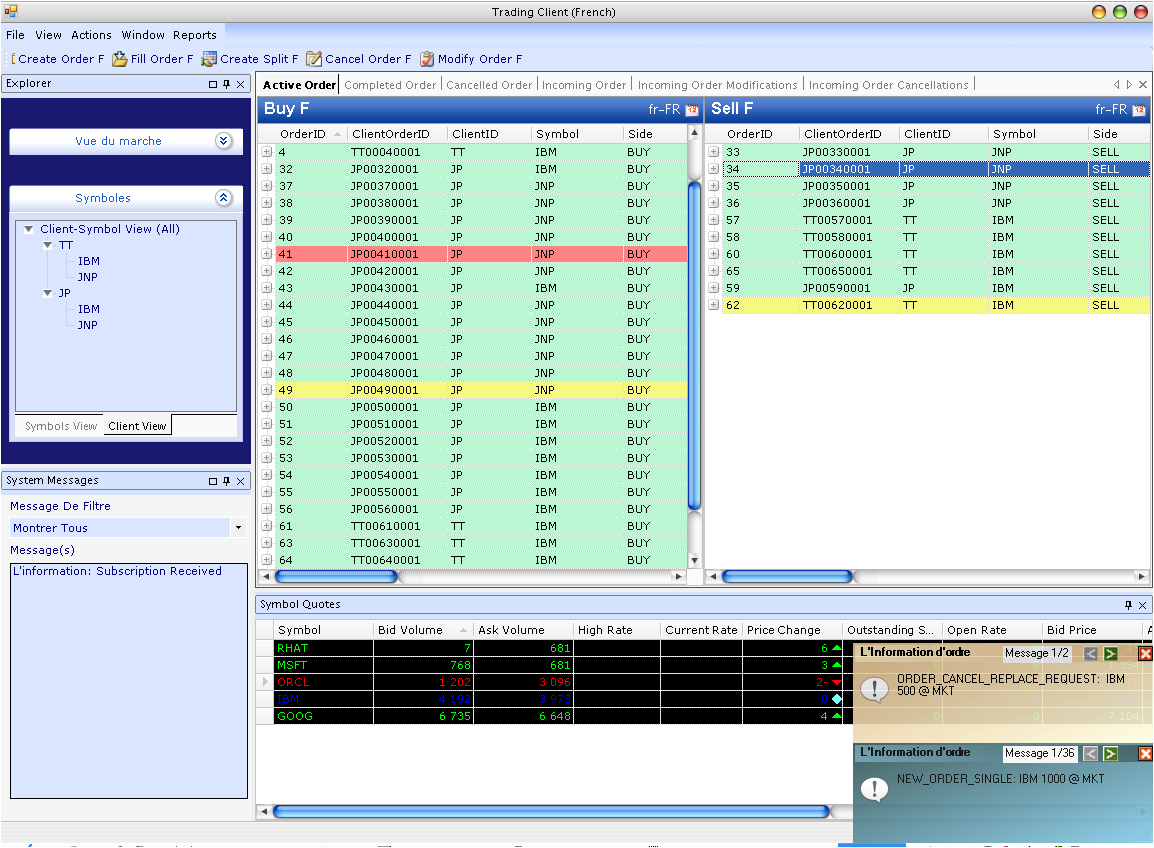Click the Create Order F toolbar icon
The width and height of the screenshot is (1154, 848).
pyautogui.click(x=14, y=59)
